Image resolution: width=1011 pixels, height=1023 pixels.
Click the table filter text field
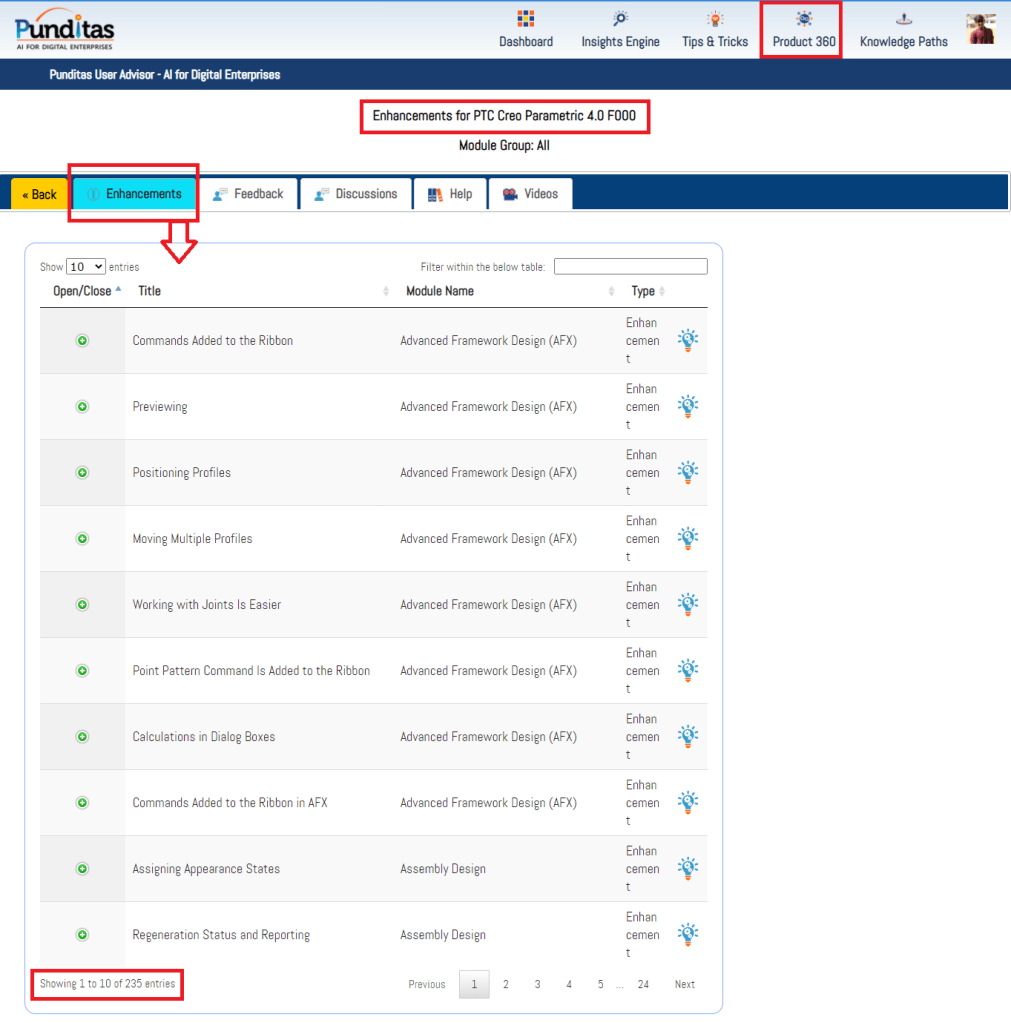coord(630,267)
